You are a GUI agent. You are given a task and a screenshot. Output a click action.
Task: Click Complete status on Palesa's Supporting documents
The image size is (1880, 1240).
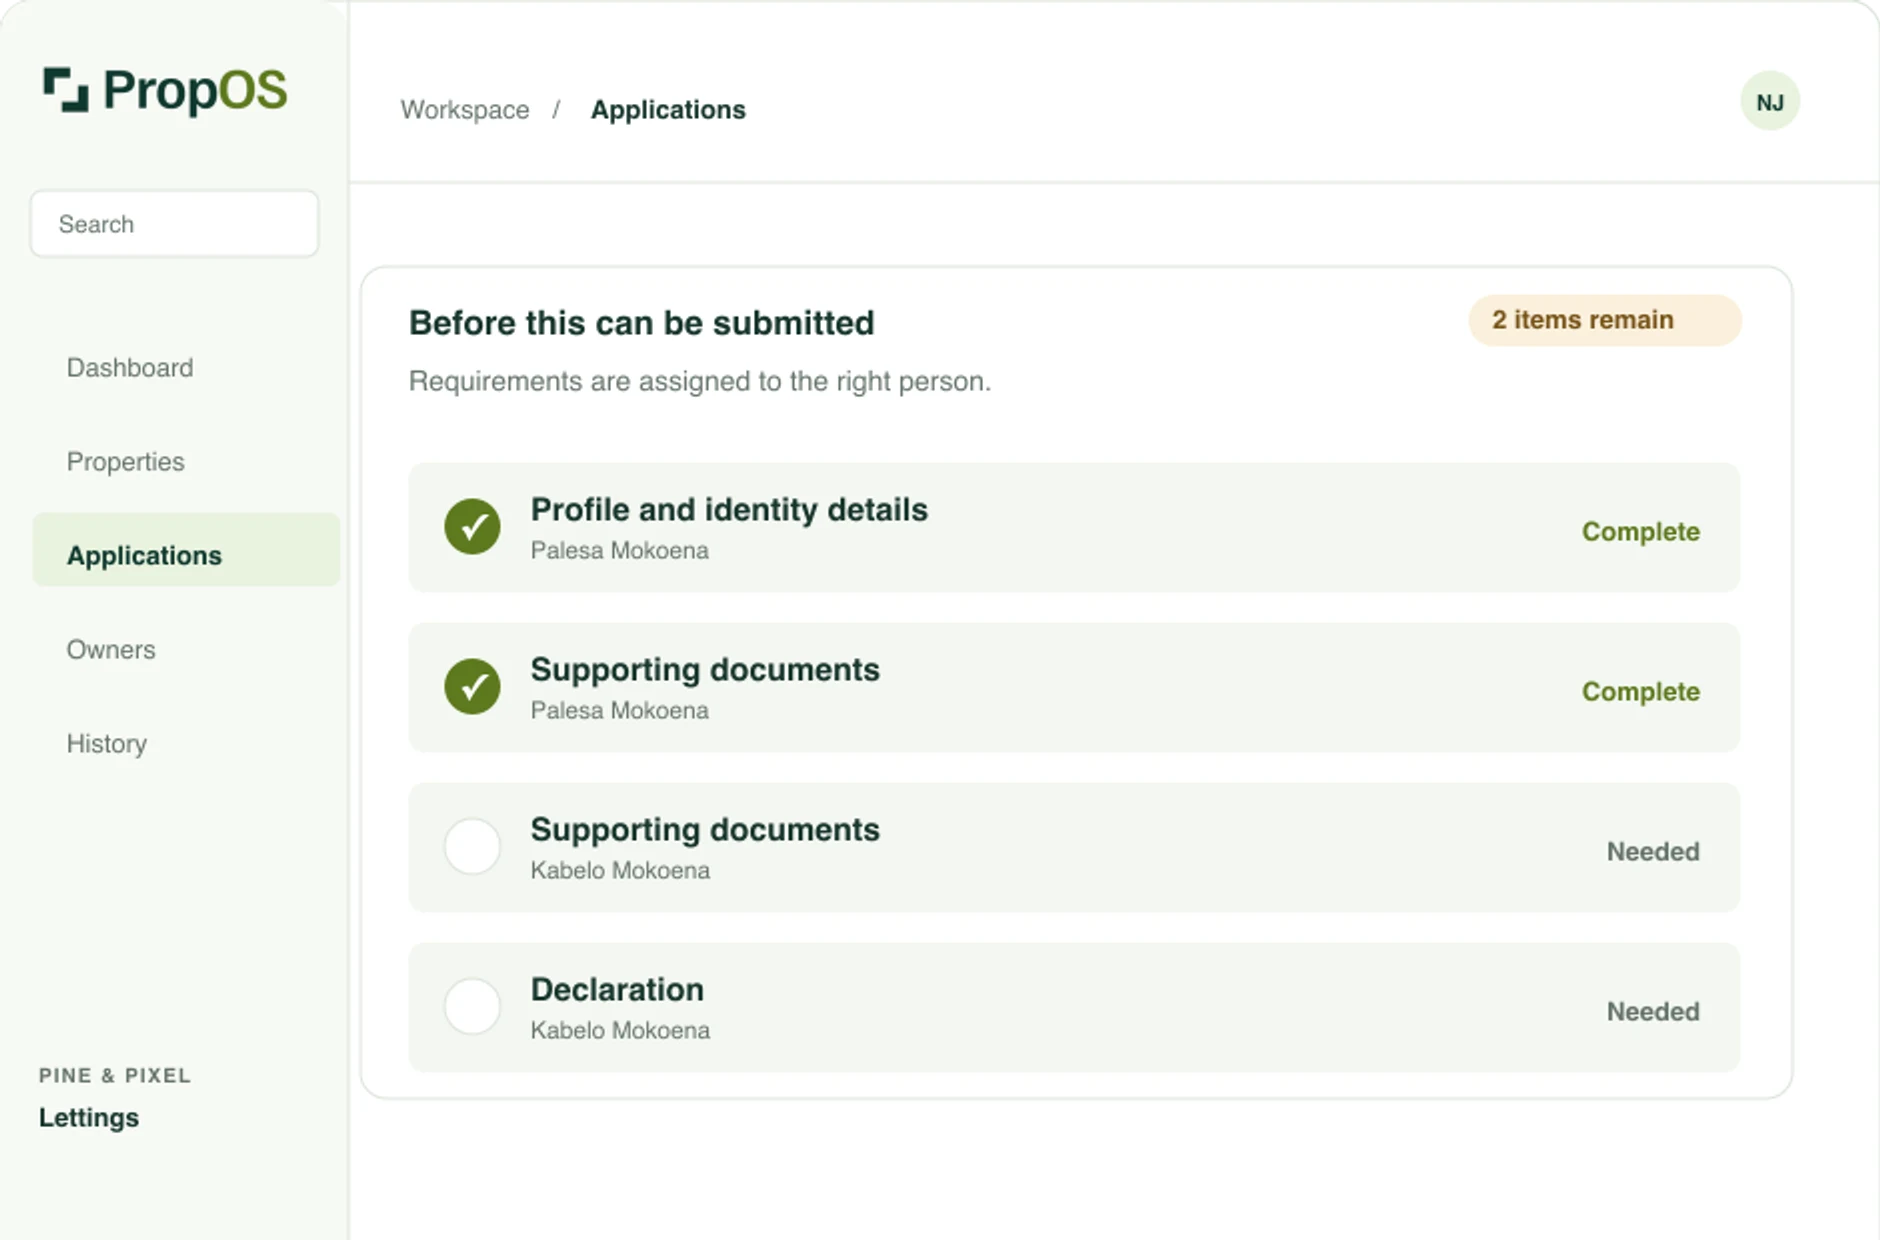(x=1640, y=692)
